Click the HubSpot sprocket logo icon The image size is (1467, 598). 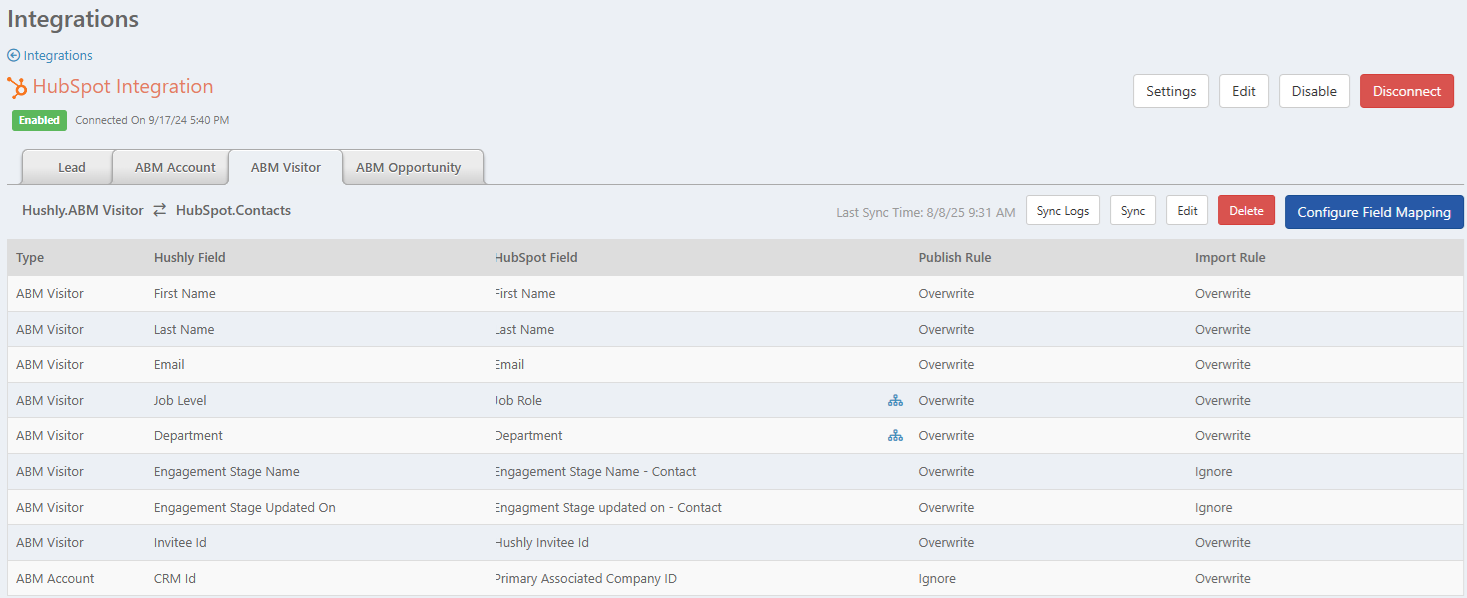point(17,87)
